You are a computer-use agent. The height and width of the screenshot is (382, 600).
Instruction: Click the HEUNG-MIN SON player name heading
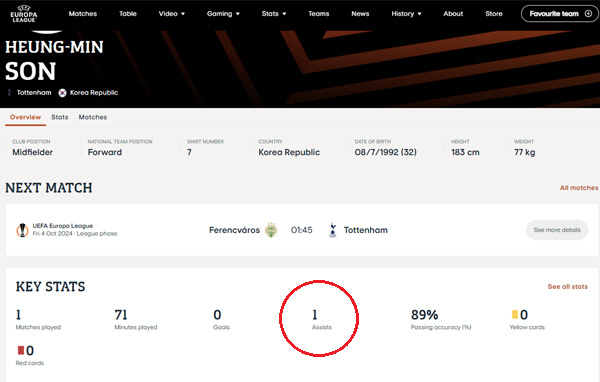point(54,59)
